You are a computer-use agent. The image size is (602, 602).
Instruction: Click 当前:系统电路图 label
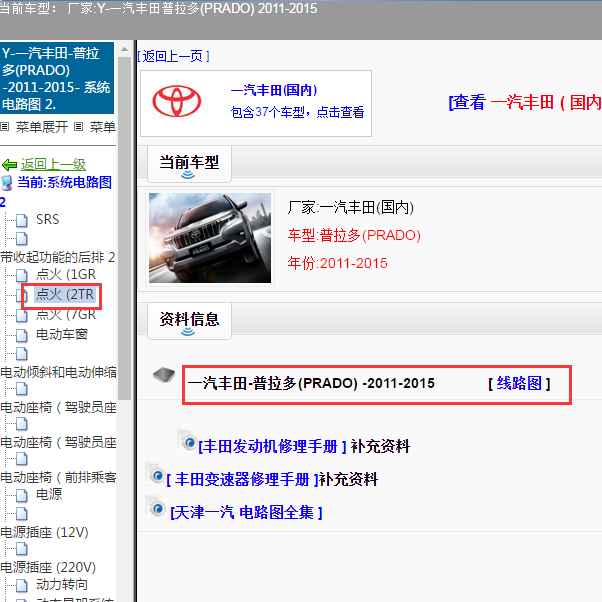(x=64, y=182)
